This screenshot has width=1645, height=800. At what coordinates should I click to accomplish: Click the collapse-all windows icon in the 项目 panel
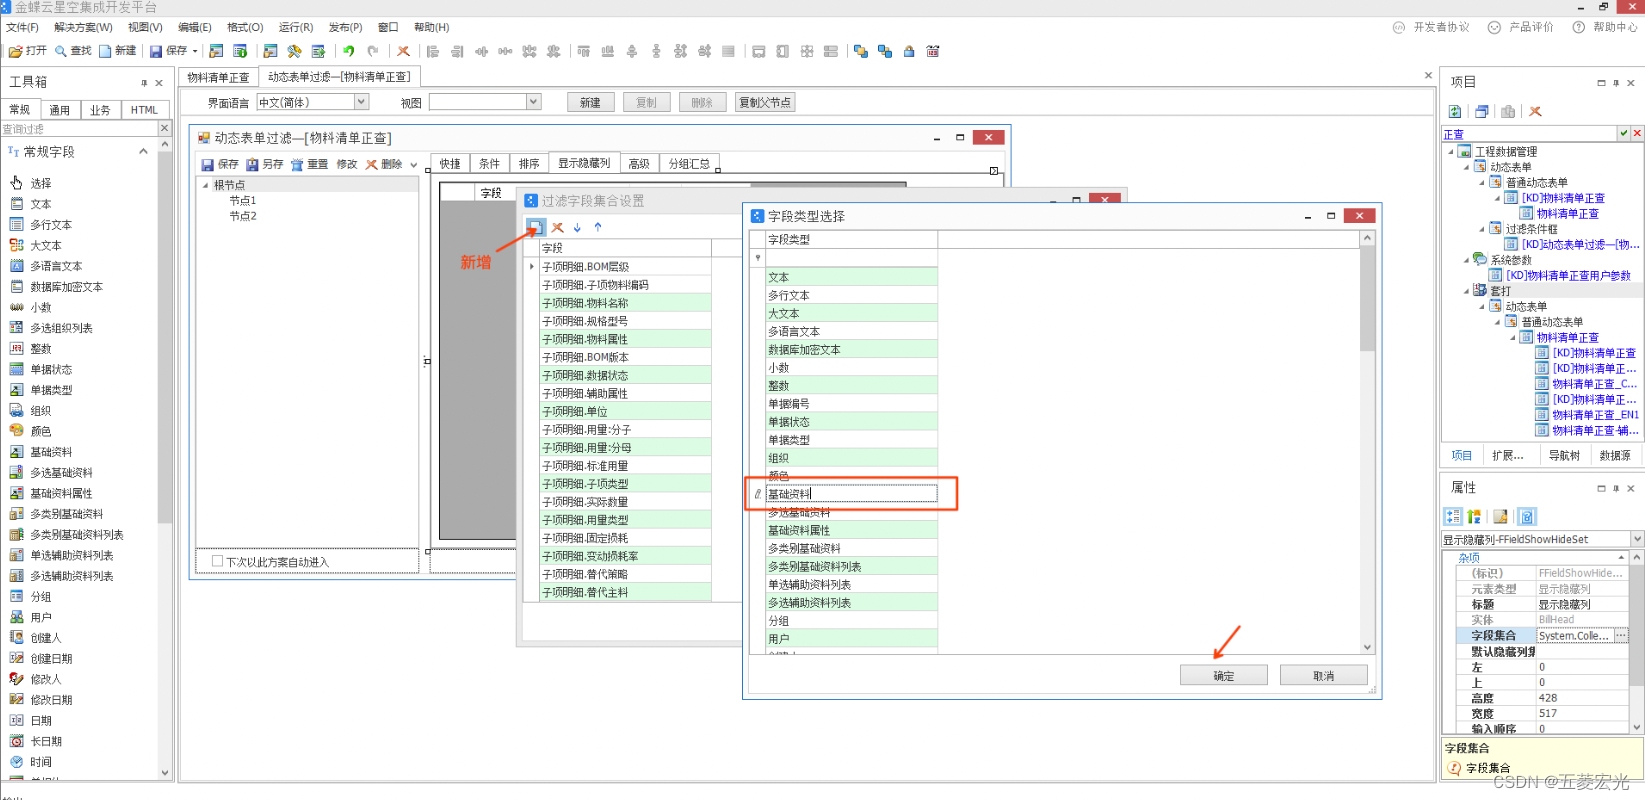1482,111
